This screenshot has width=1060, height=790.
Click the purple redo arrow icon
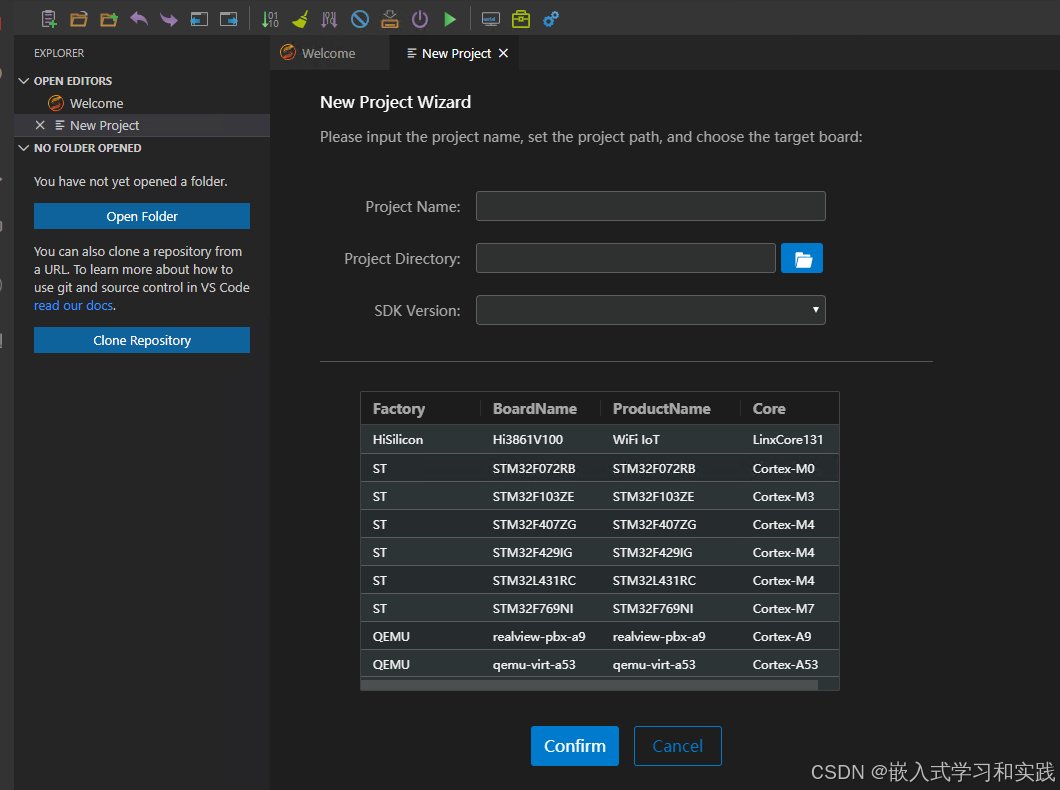169,19
